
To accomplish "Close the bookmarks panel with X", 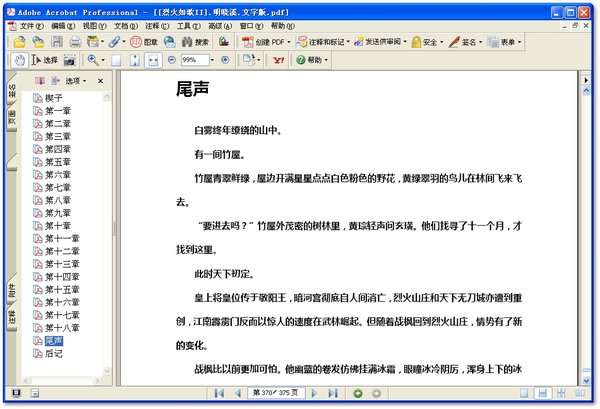I will pos(100,81).
